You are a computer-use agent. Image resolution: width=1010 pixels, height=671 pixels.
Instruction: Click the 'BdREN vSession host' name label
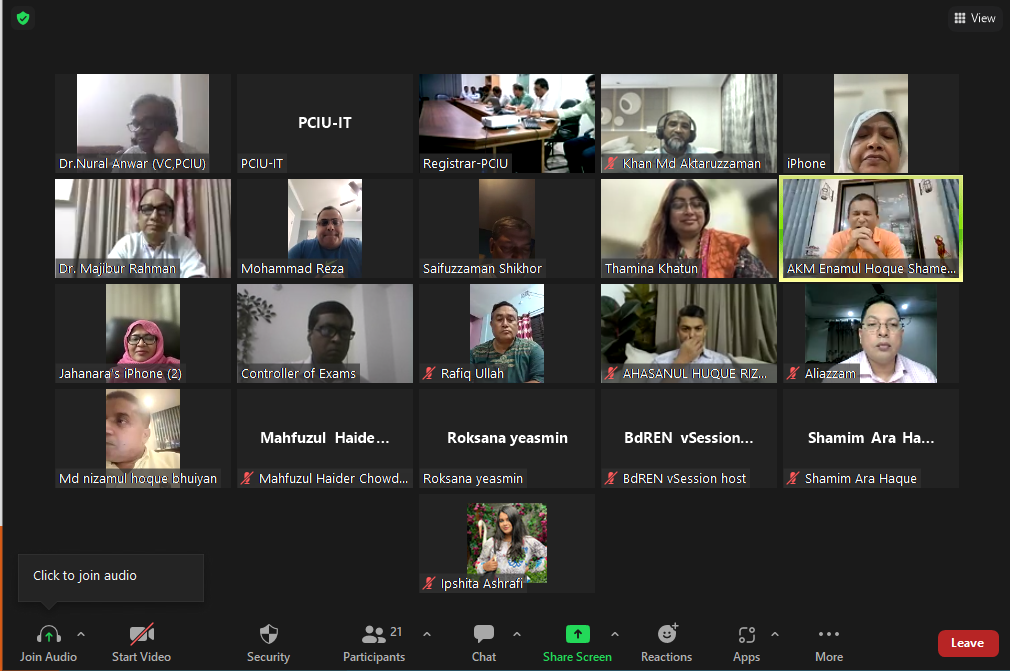pos(684,478)
